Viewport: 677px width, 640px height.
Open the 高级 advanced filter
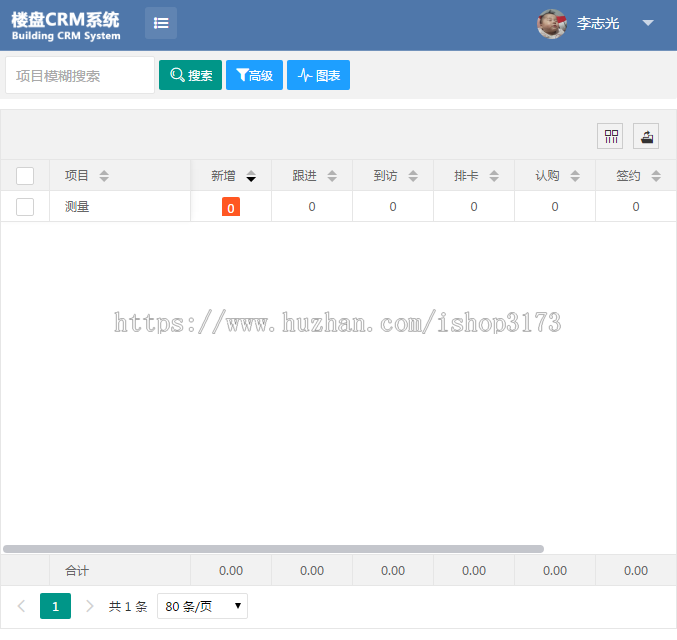tap(254, 75)
